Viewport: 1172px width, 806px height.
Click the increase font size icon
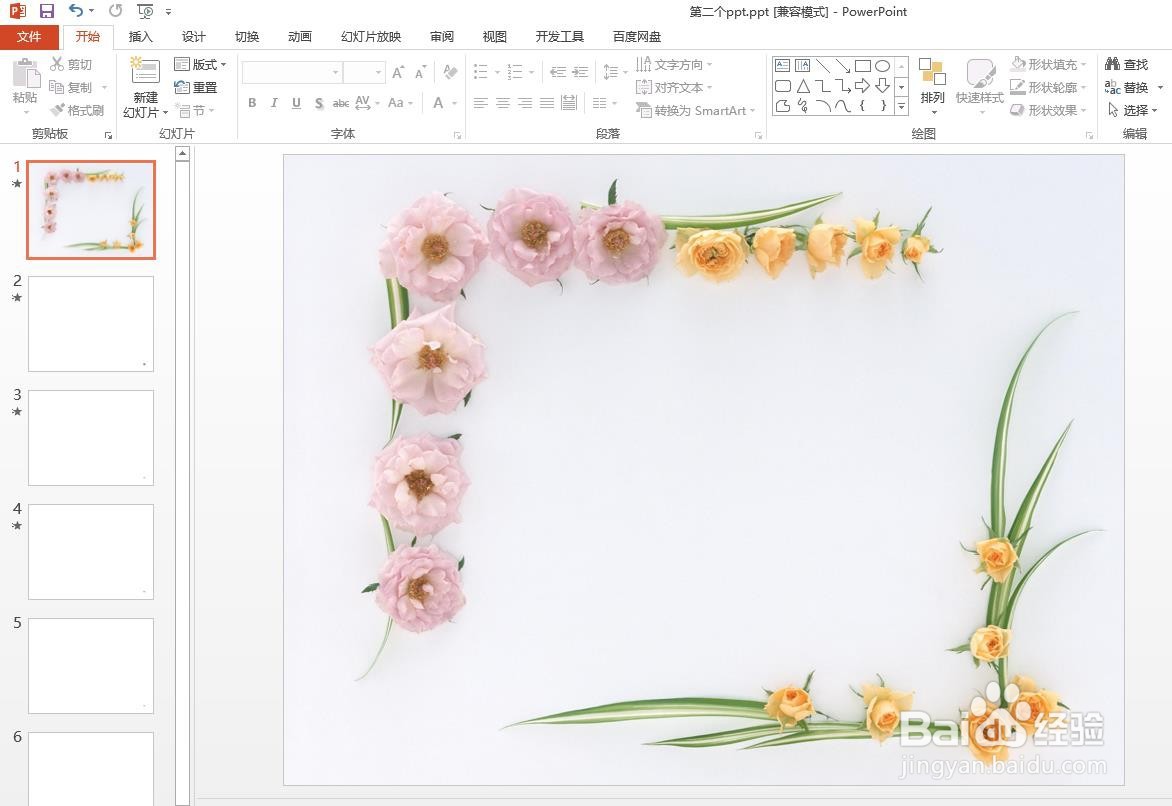click(x=398, y=73)
